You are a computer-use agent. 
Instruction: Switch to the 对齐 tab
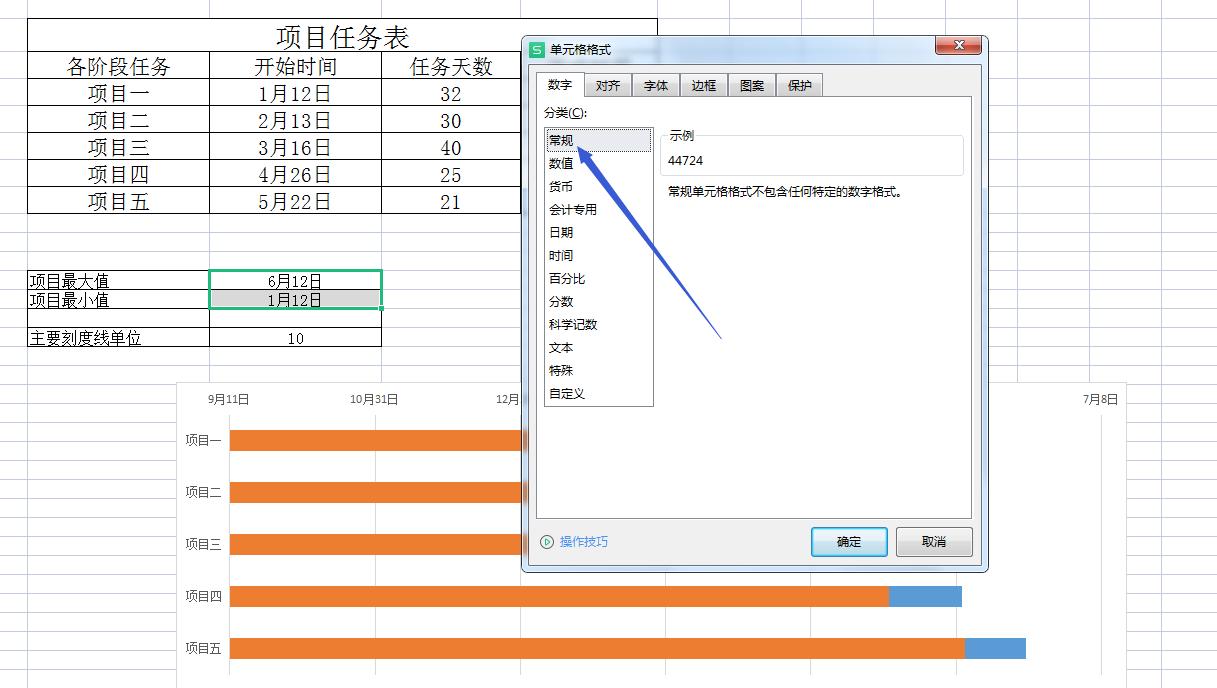tap(608, 85)
